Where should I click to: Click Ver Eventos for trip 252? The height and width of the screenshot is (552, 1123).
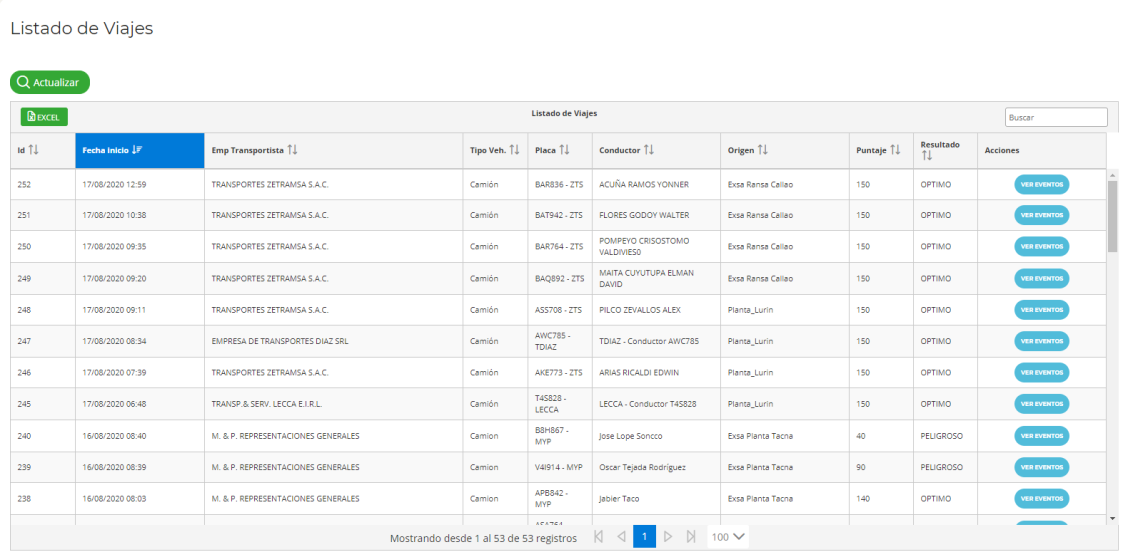(x=1041, y=184)
